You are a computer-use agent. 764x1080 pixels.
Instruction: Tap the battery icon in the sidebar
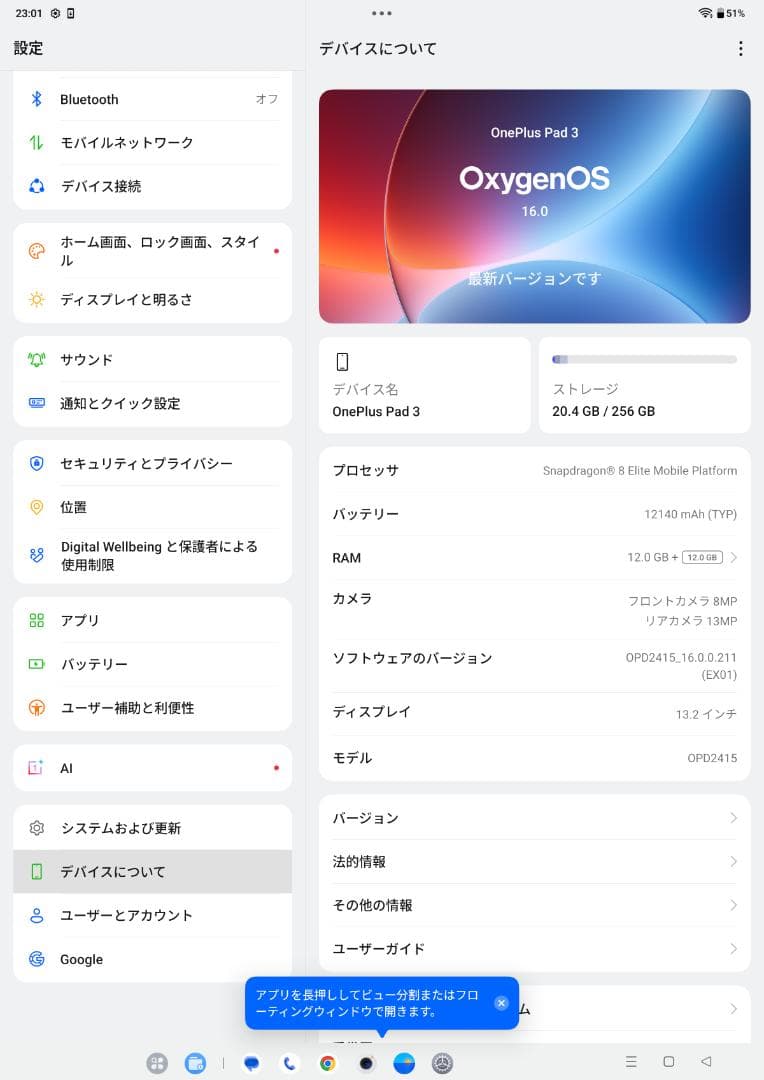tap(37, 664)
